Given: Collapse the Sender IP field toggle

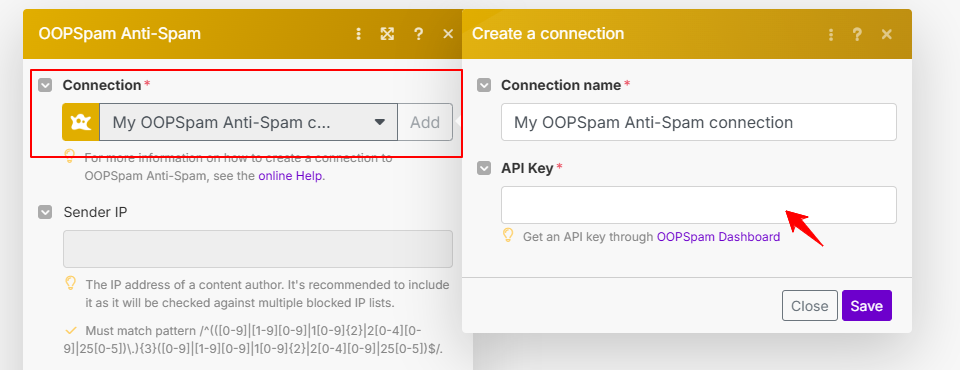Looking at the screenshot, I should (x=45, y=212).
